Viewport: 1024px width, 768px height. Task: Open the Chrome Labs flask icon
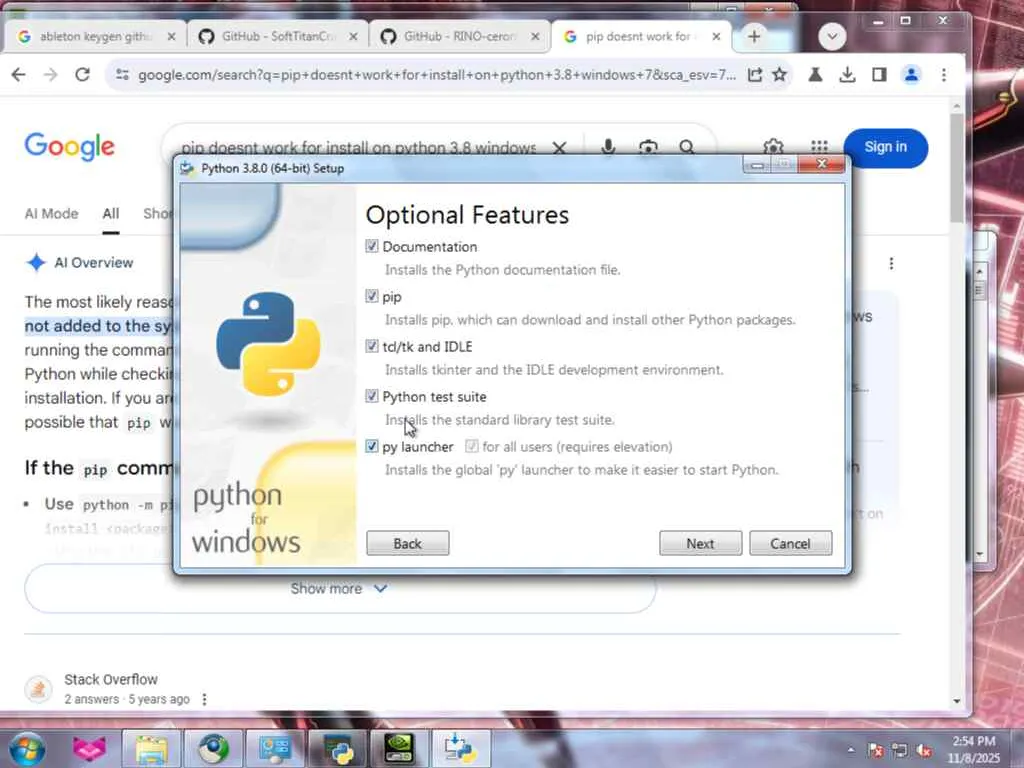815,74
